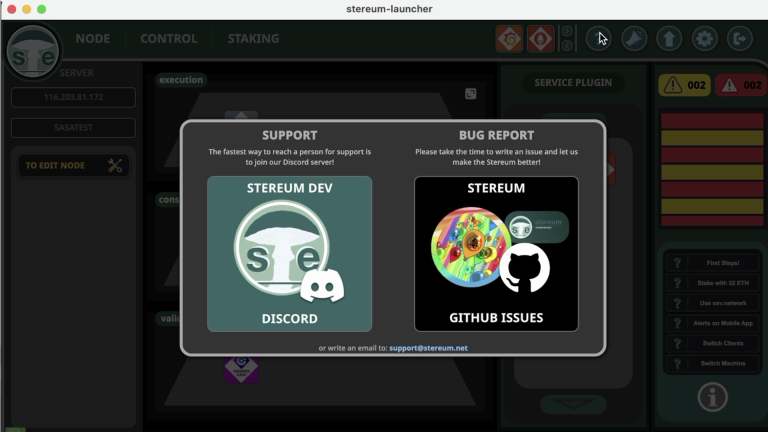Click the SUPPORT heading text
This screenshot has height=432, width=768.
click(x=289, y=135)
